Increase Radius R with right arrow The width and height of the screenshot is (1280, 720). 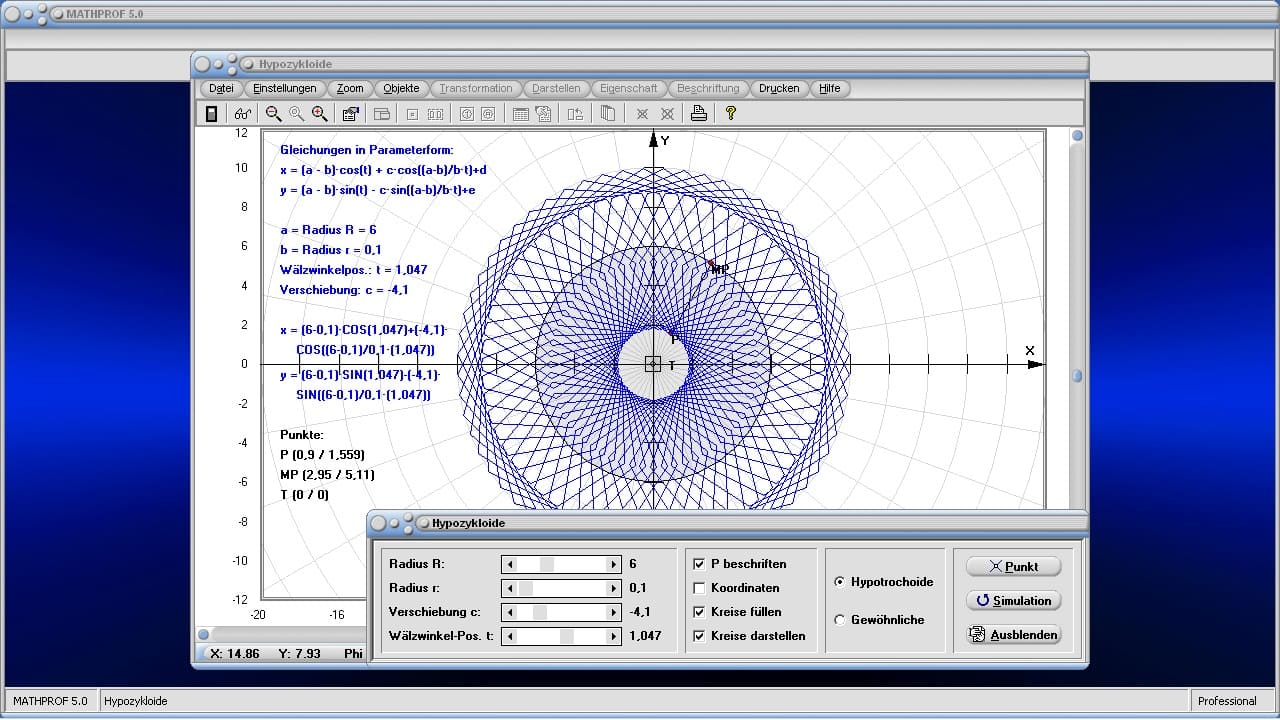pos(613,564)
